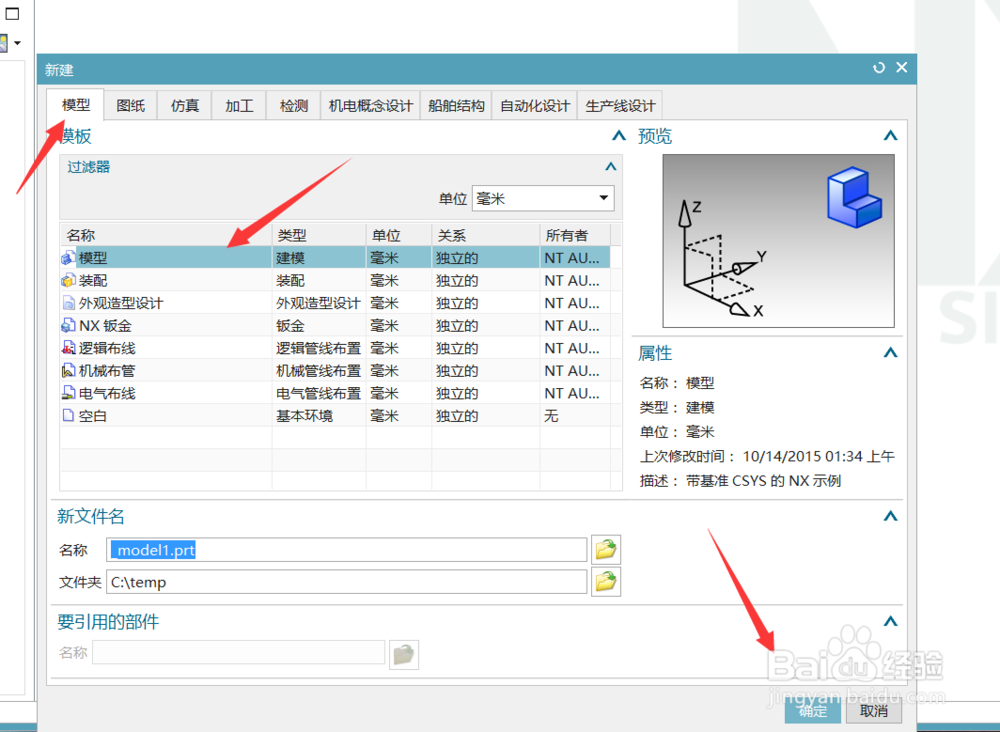Sort by the 名称 column header

[x=166, y=235]
